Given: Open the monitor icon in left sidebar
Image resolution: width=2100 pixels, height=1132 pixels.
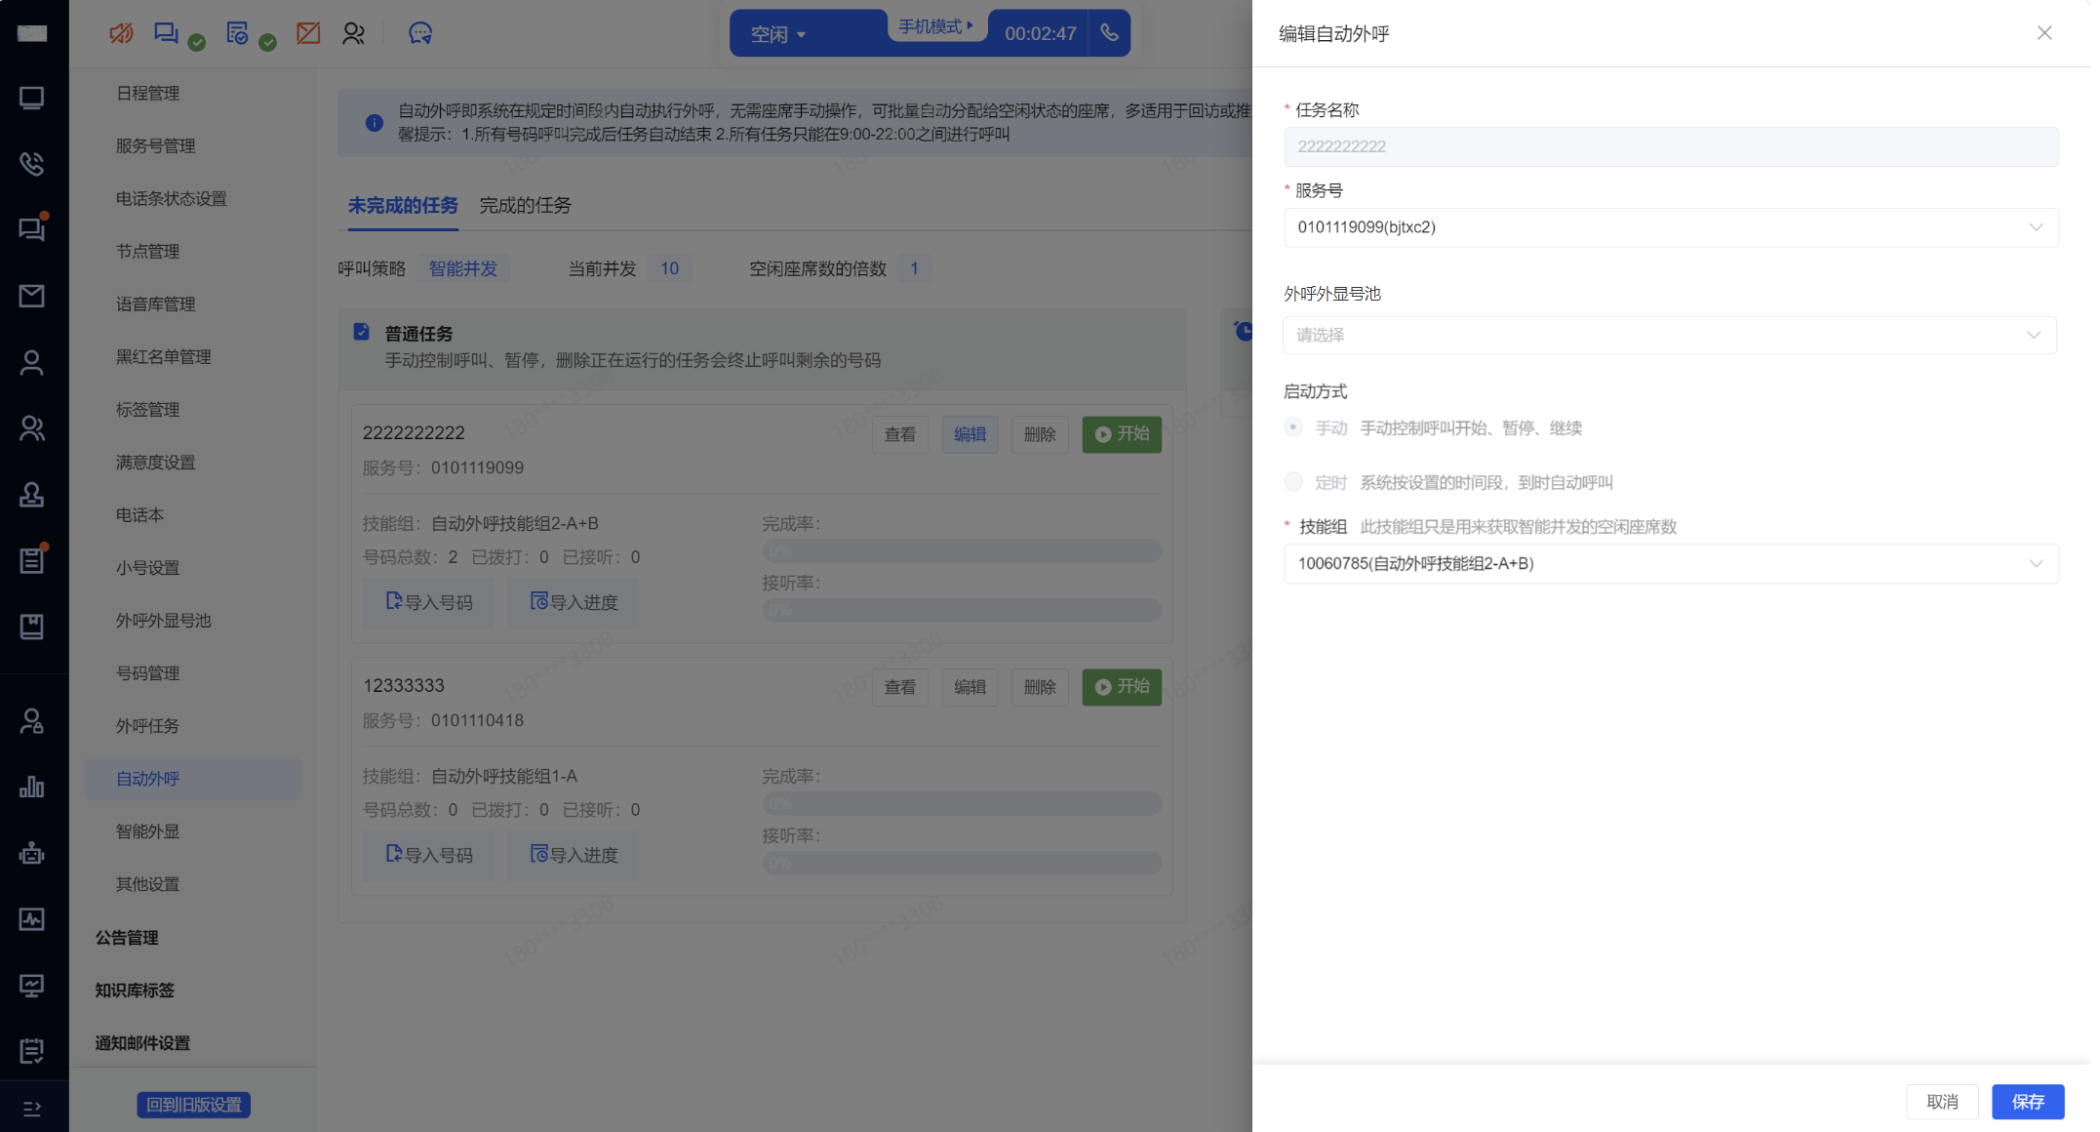Looking at the screenshot, I should tap(32, 97).
